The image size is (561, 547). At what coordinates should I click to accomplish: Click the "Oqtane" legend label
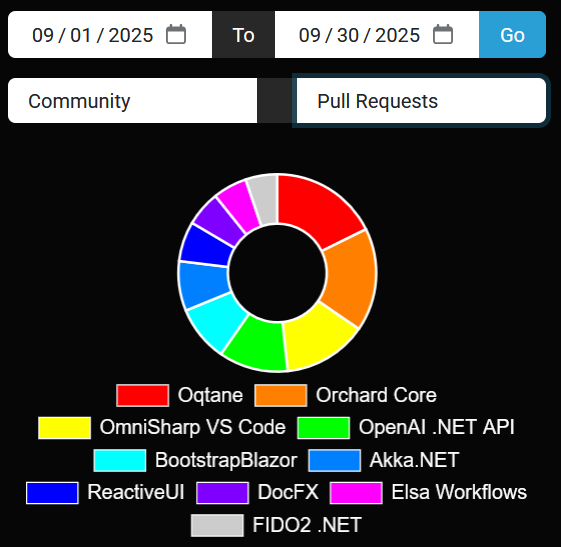210,395
